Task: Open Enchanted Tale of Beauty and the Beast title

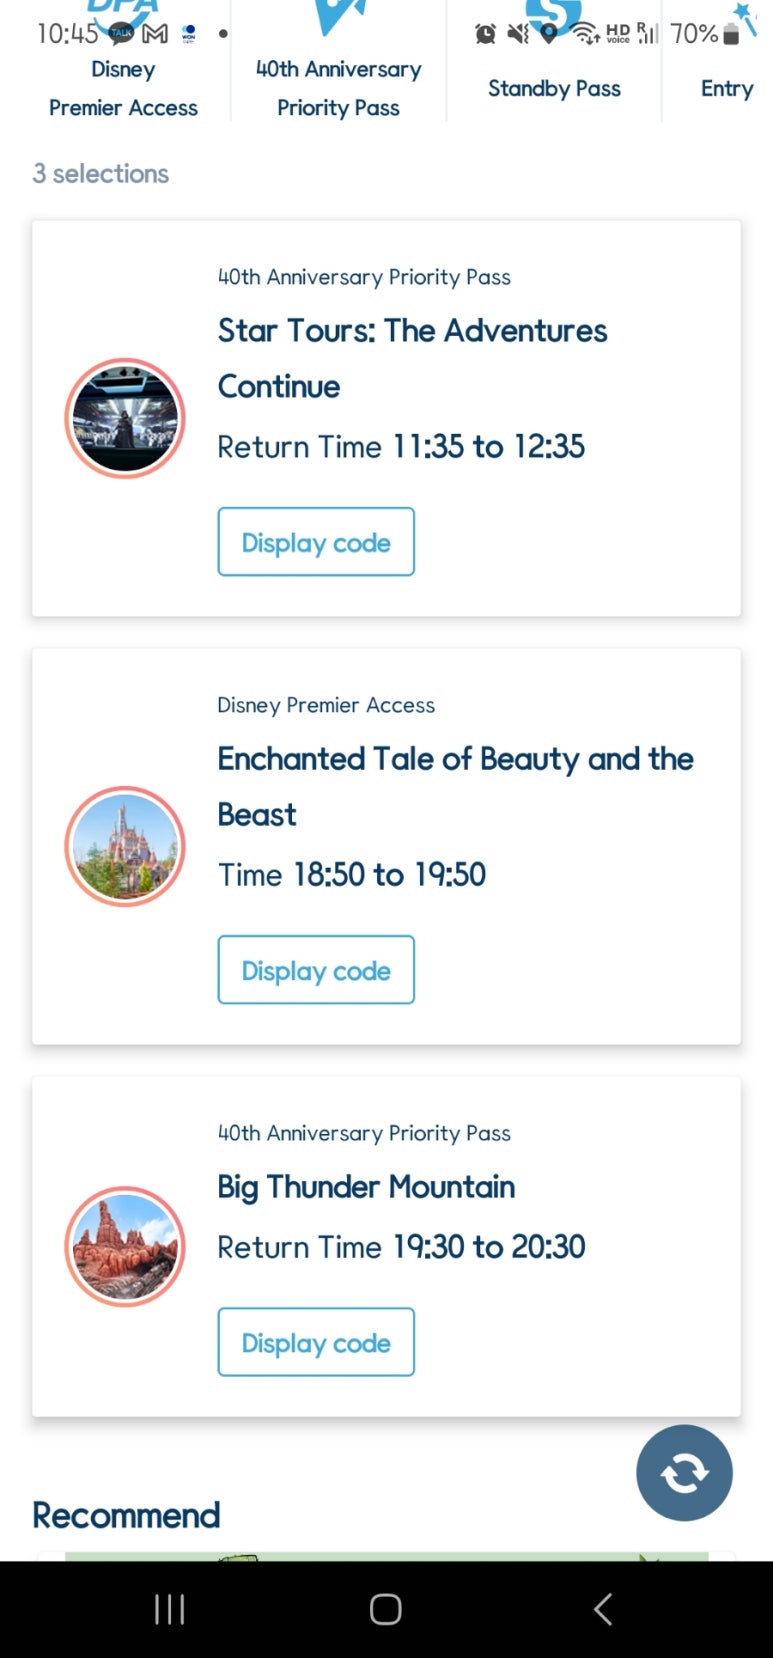Action: [456, 786]
